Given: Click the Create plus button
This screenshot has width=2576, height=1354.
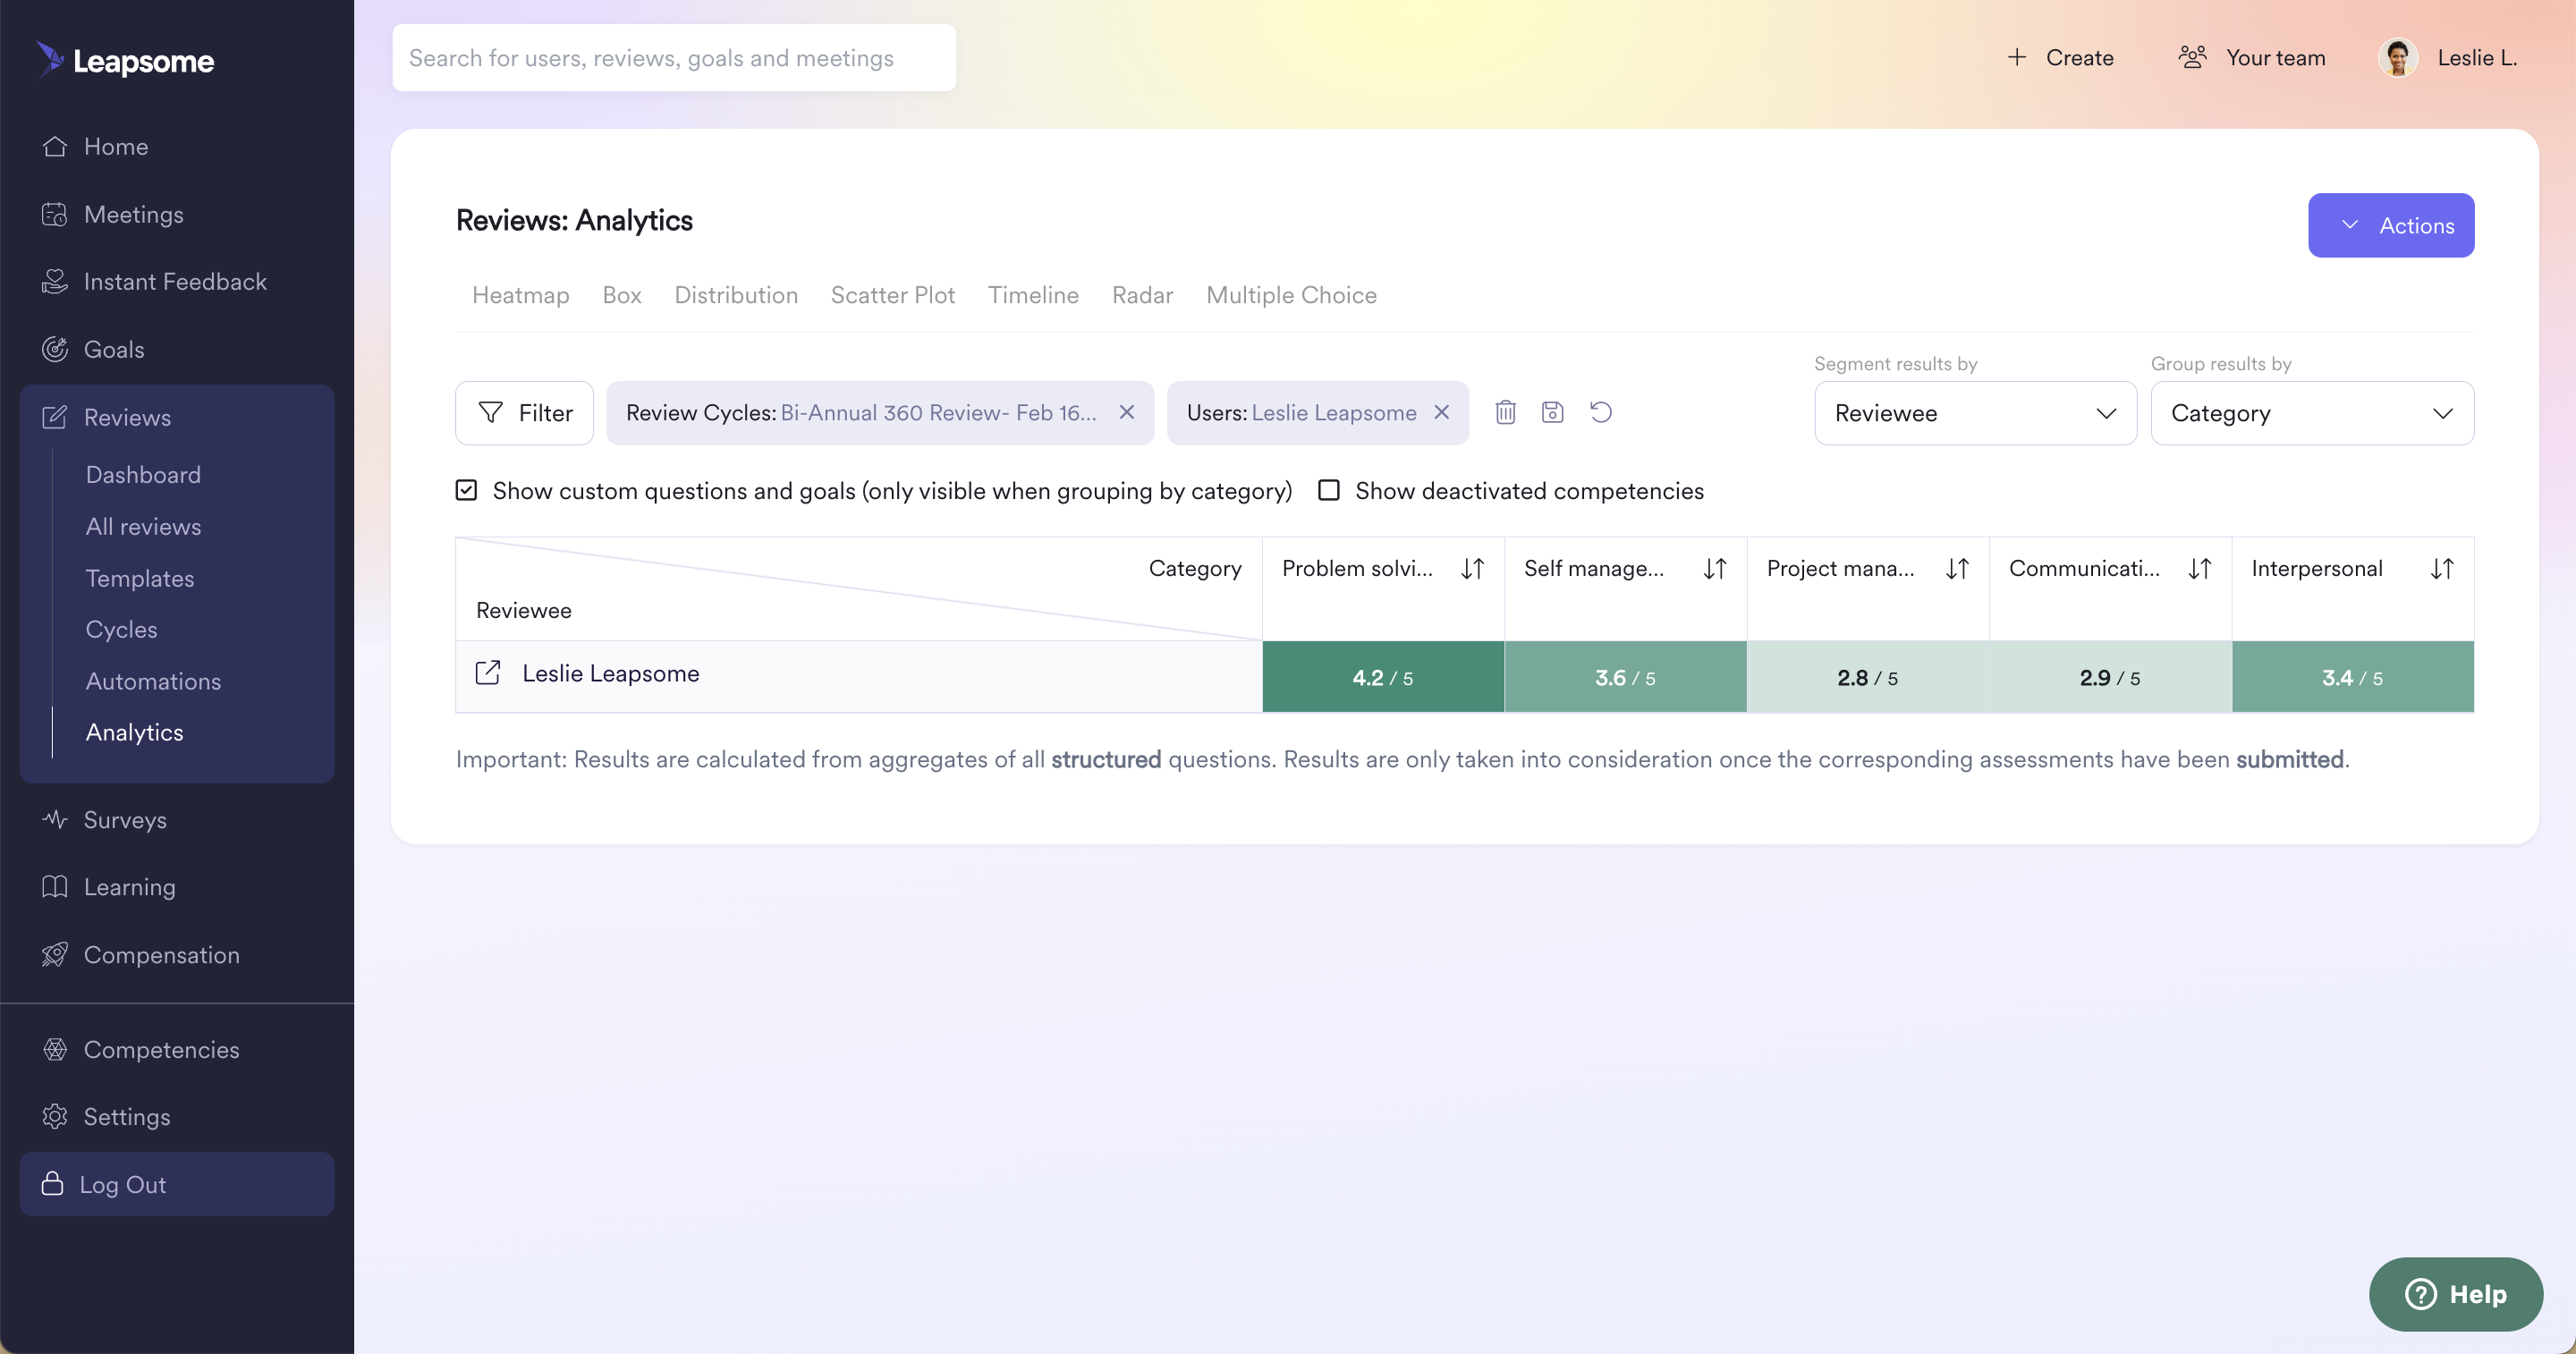Looking at the screenshot, I should [2059, 58].
